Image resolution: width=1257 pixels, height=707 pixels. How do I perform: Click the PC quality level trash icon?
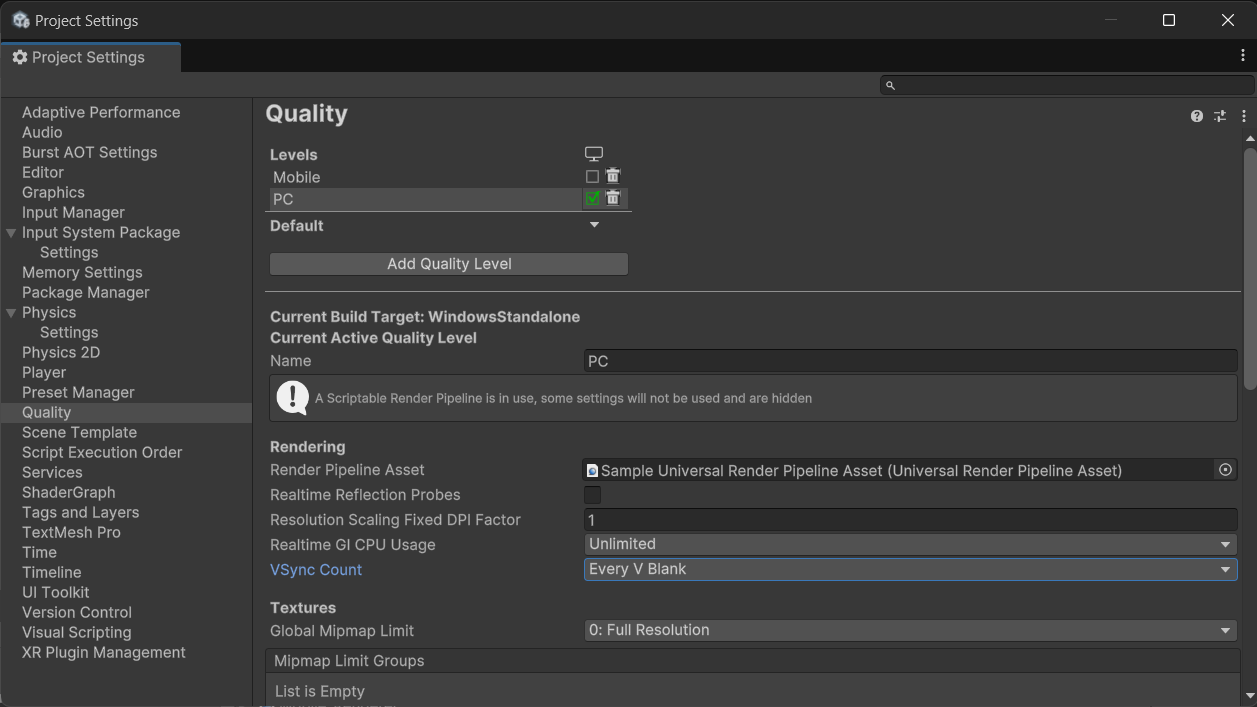pos(613,198)
